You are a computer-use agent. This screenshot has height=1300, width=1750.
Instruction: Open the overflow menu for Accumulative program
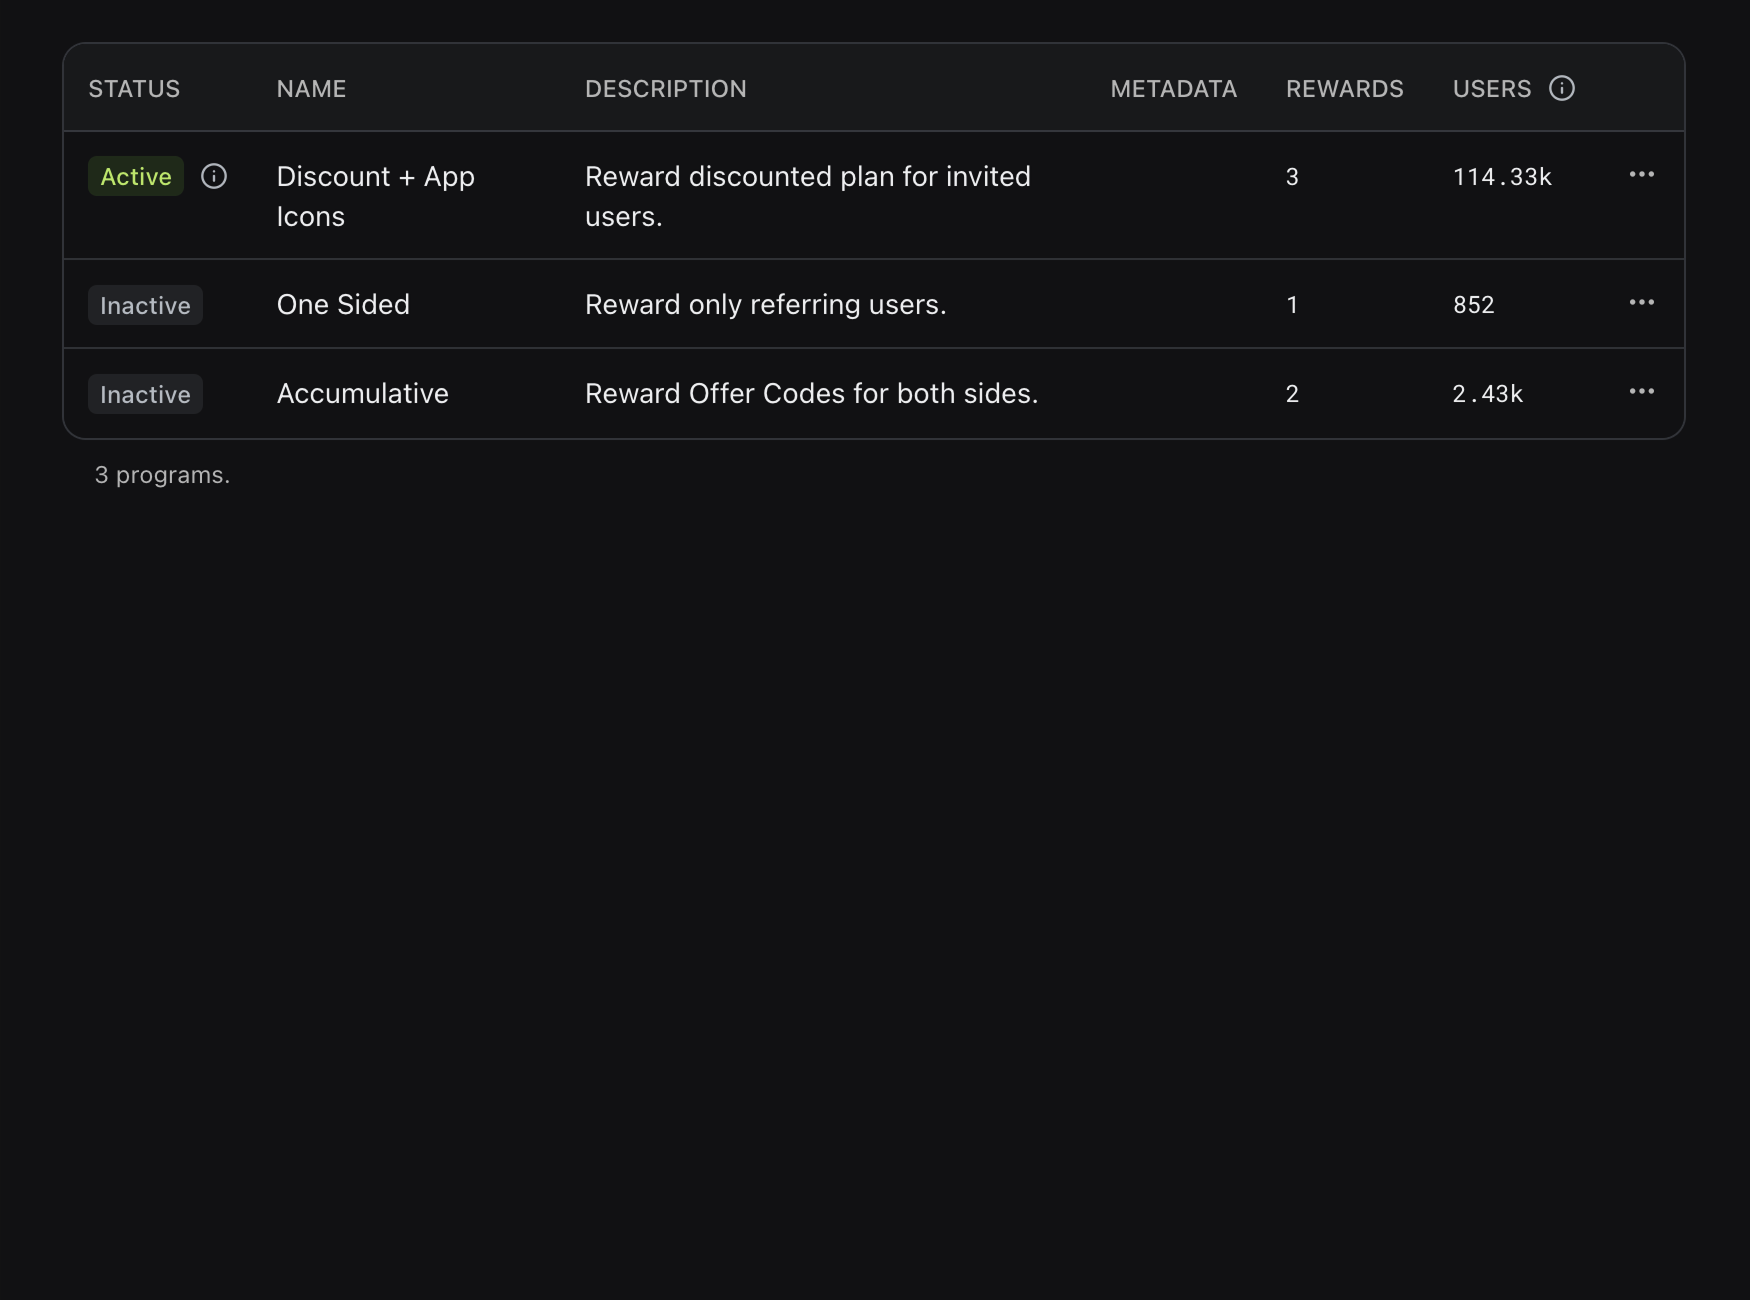tap(1641, 392)
